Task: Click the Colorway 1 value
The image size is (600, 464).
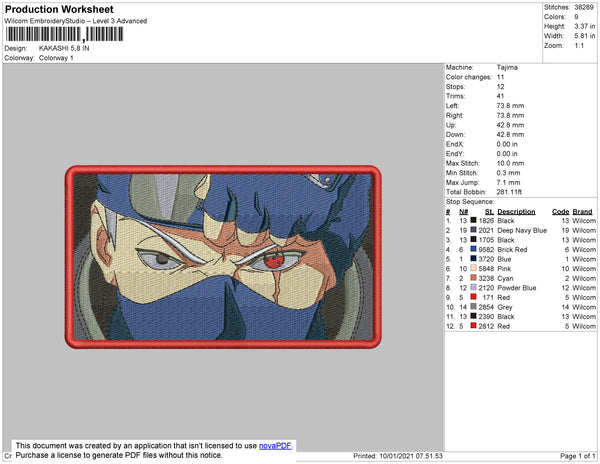Action: coord(56,58)
